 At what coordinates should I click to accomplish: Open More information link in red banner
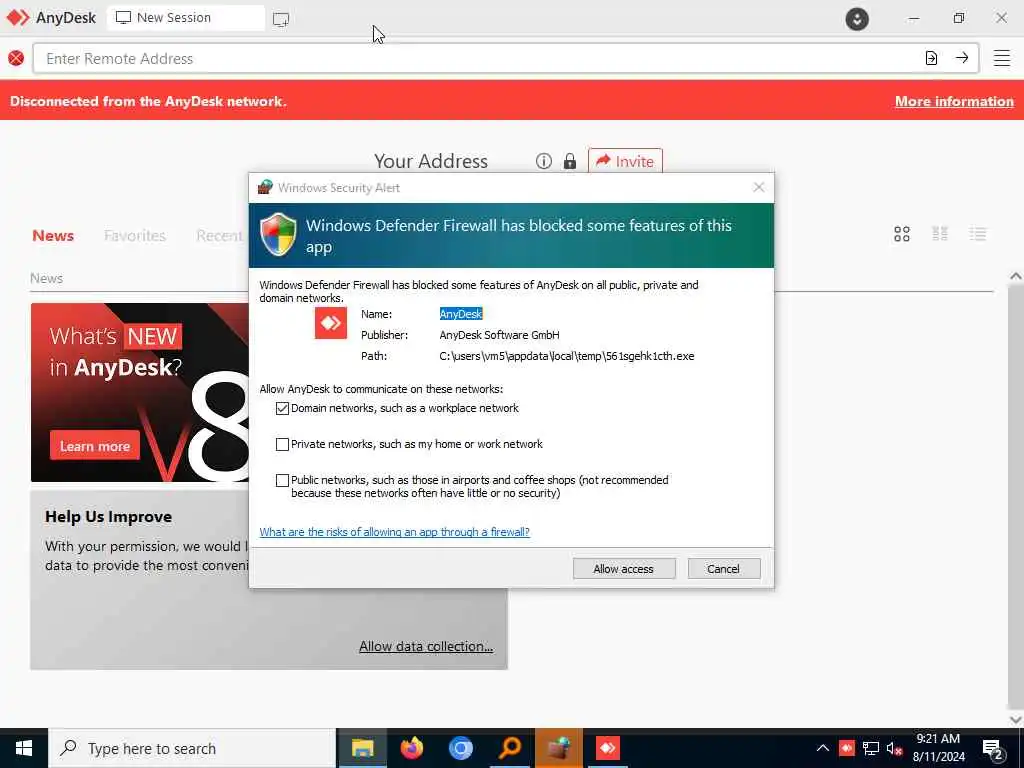click(954, 101)
